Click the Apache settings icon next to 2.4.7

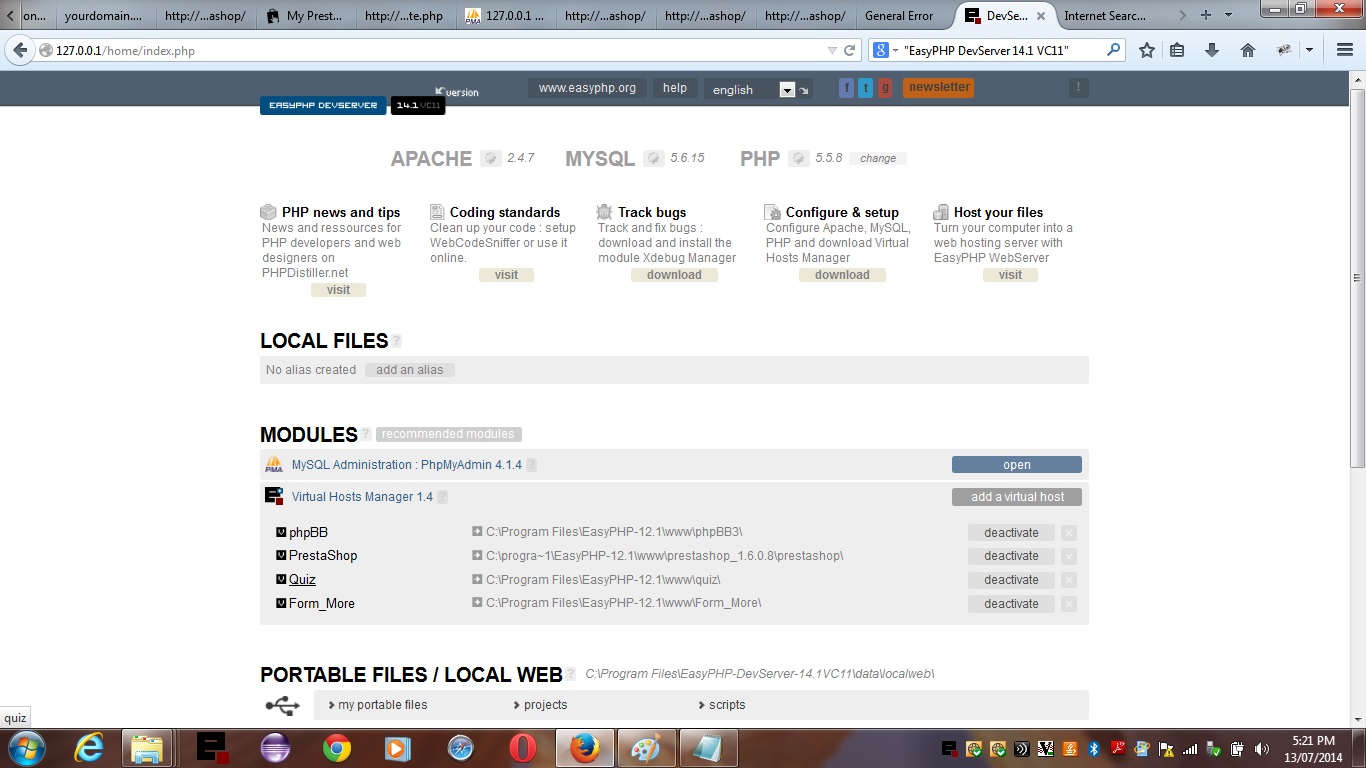pos(490,158)
